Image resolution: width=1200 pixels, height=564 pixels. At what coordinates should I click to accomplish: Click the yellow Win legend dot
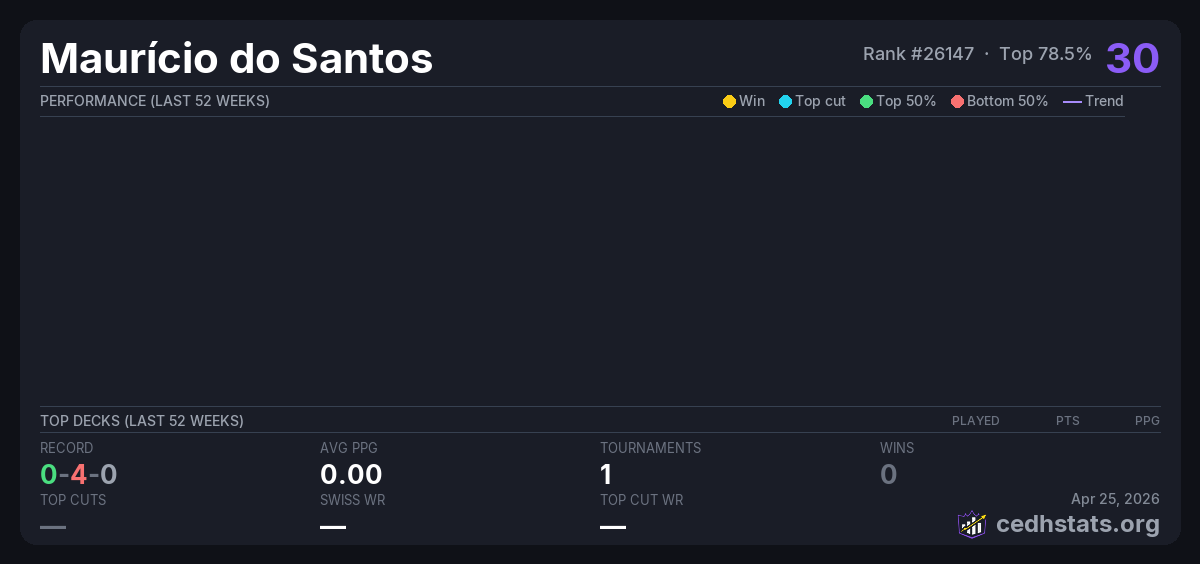(729, 101)
